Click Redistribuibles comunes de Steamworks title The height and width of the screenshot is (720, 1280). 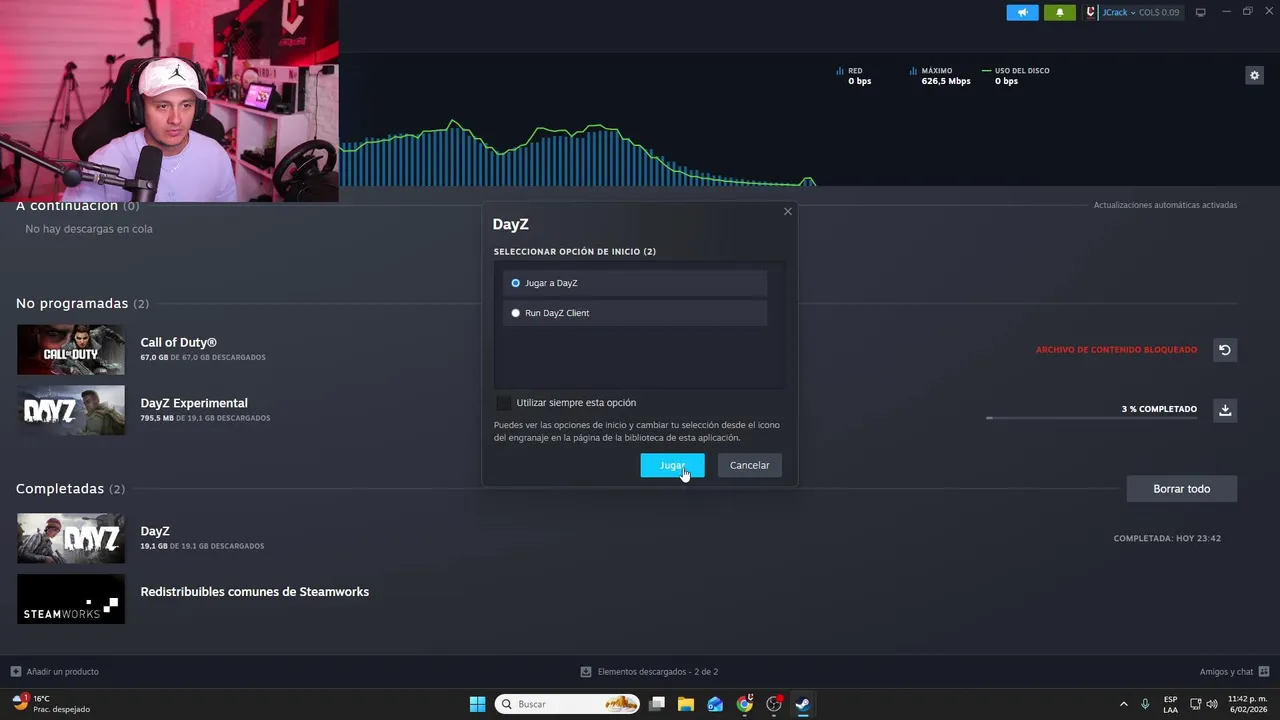254,592
